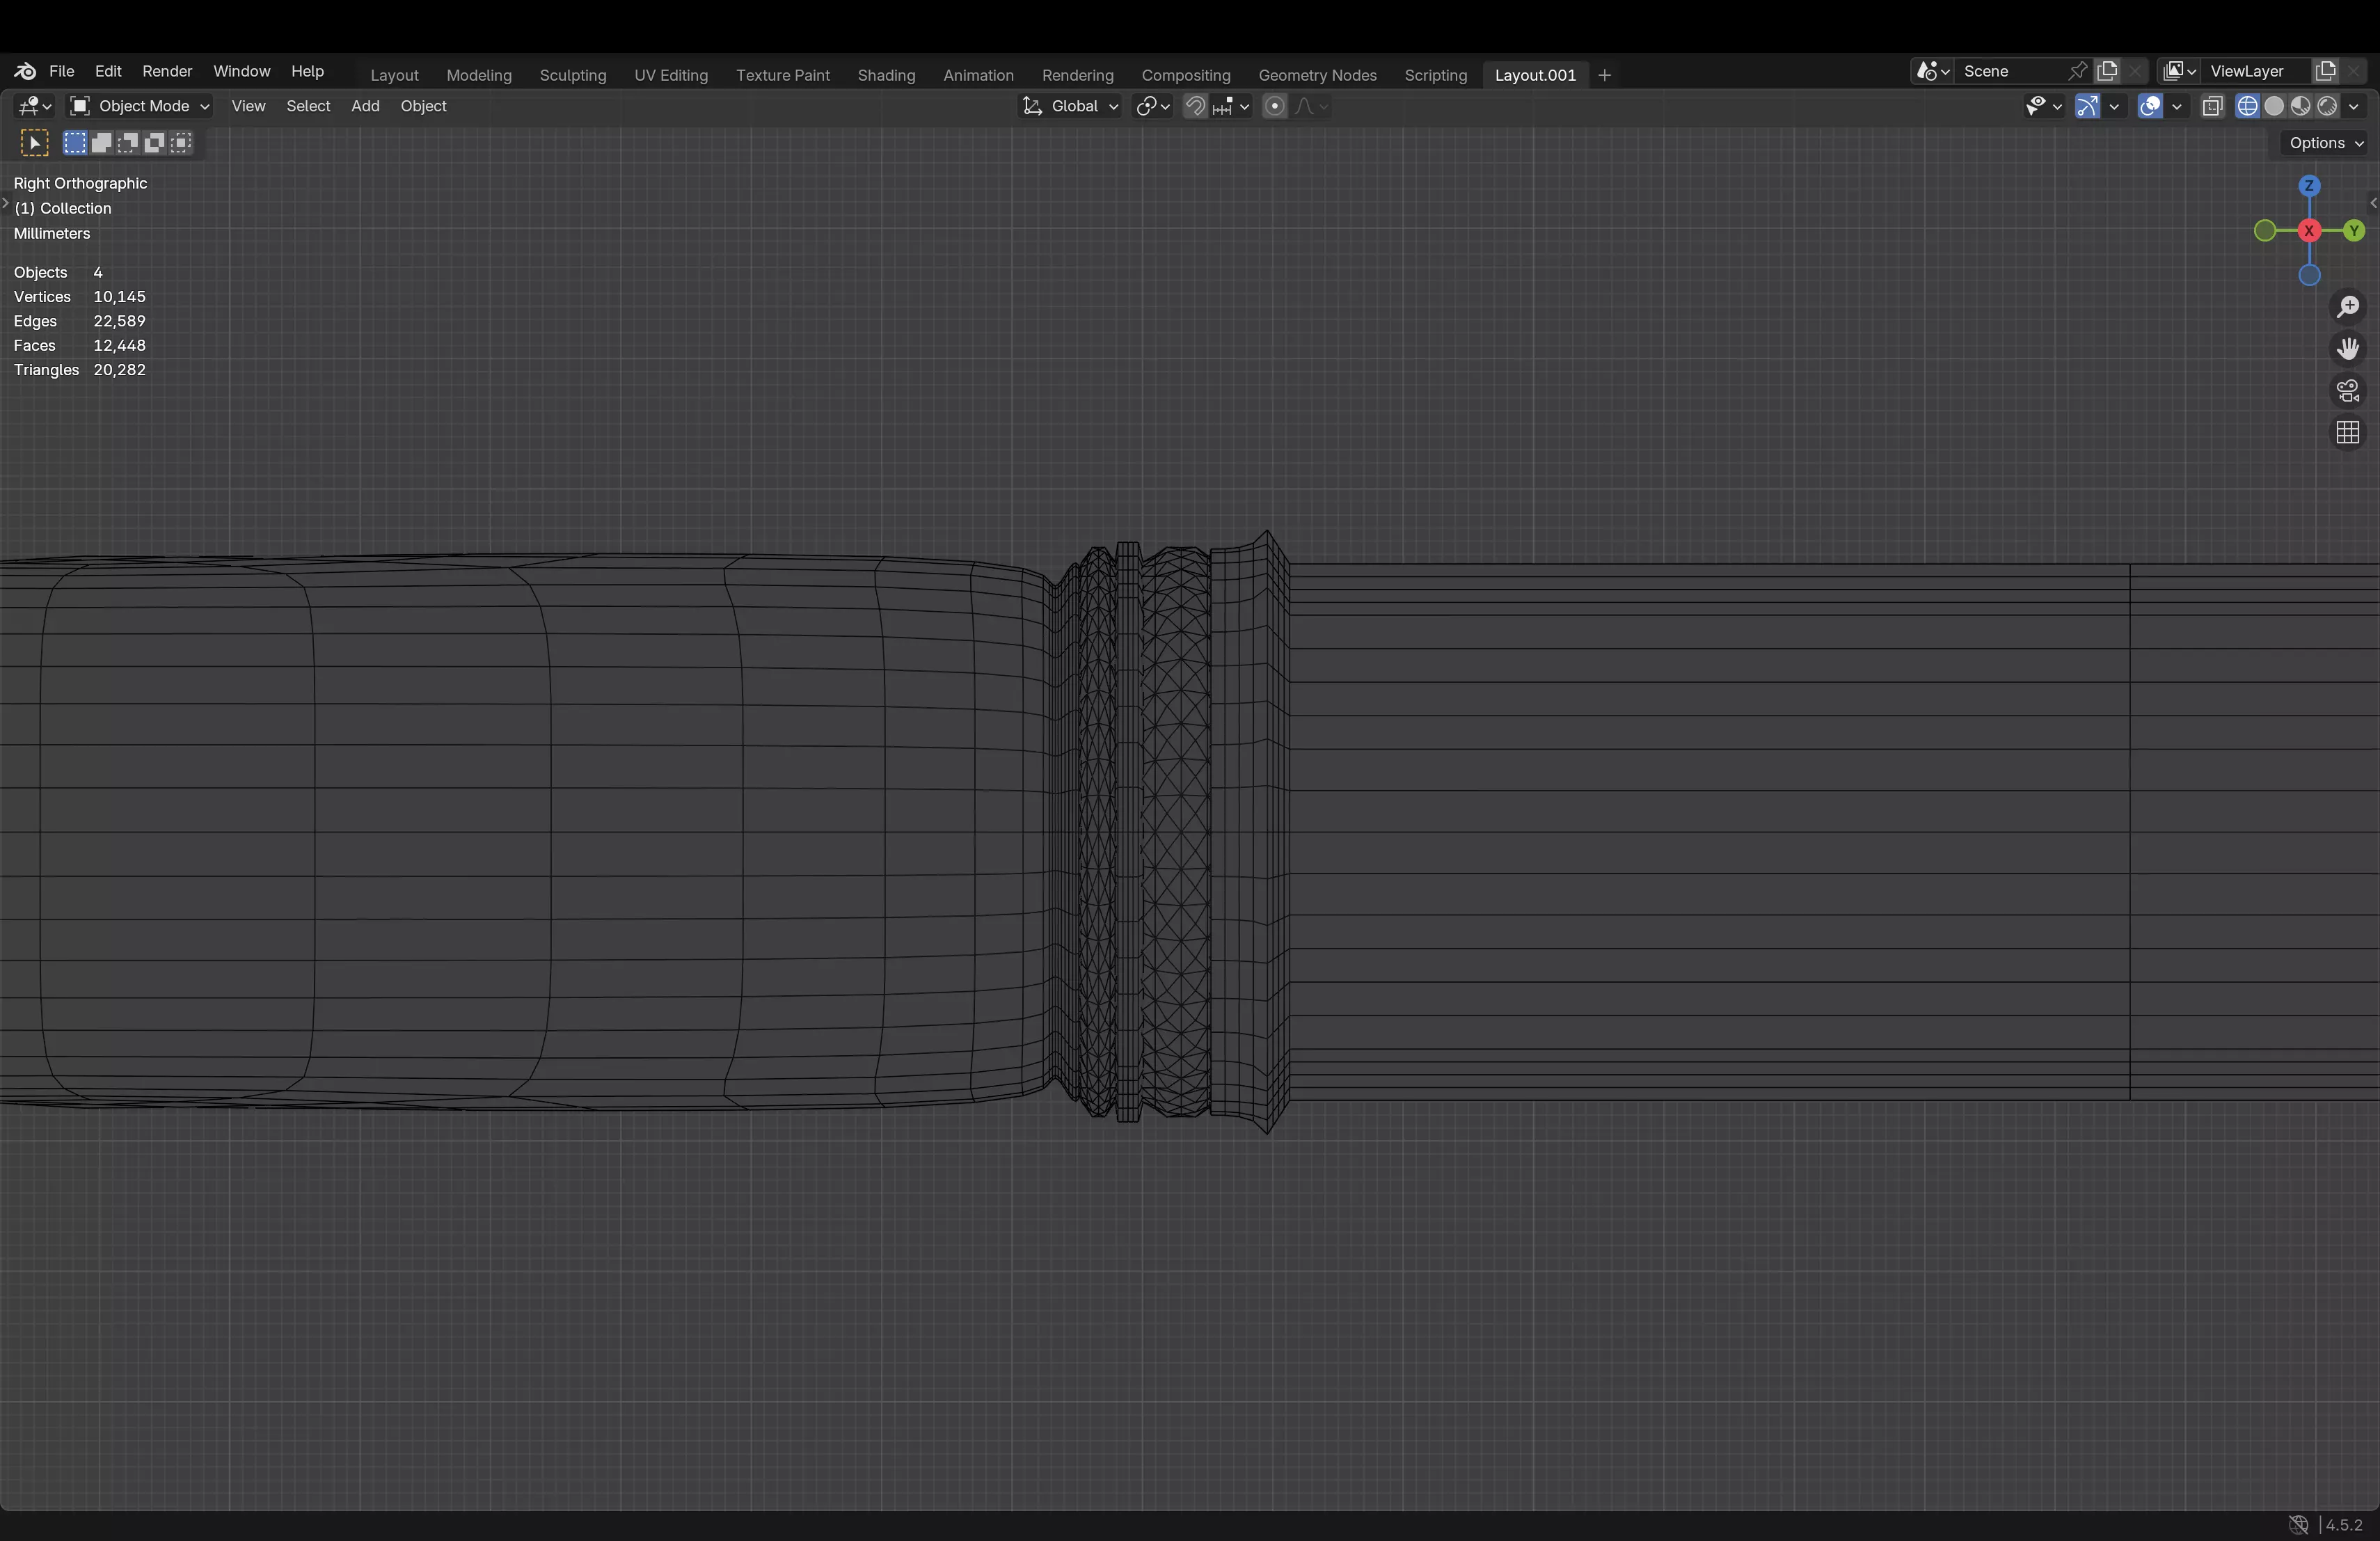2380x1541 pixels.
Task: Select Solid viewport shading mode
Action: point(2274,106)
